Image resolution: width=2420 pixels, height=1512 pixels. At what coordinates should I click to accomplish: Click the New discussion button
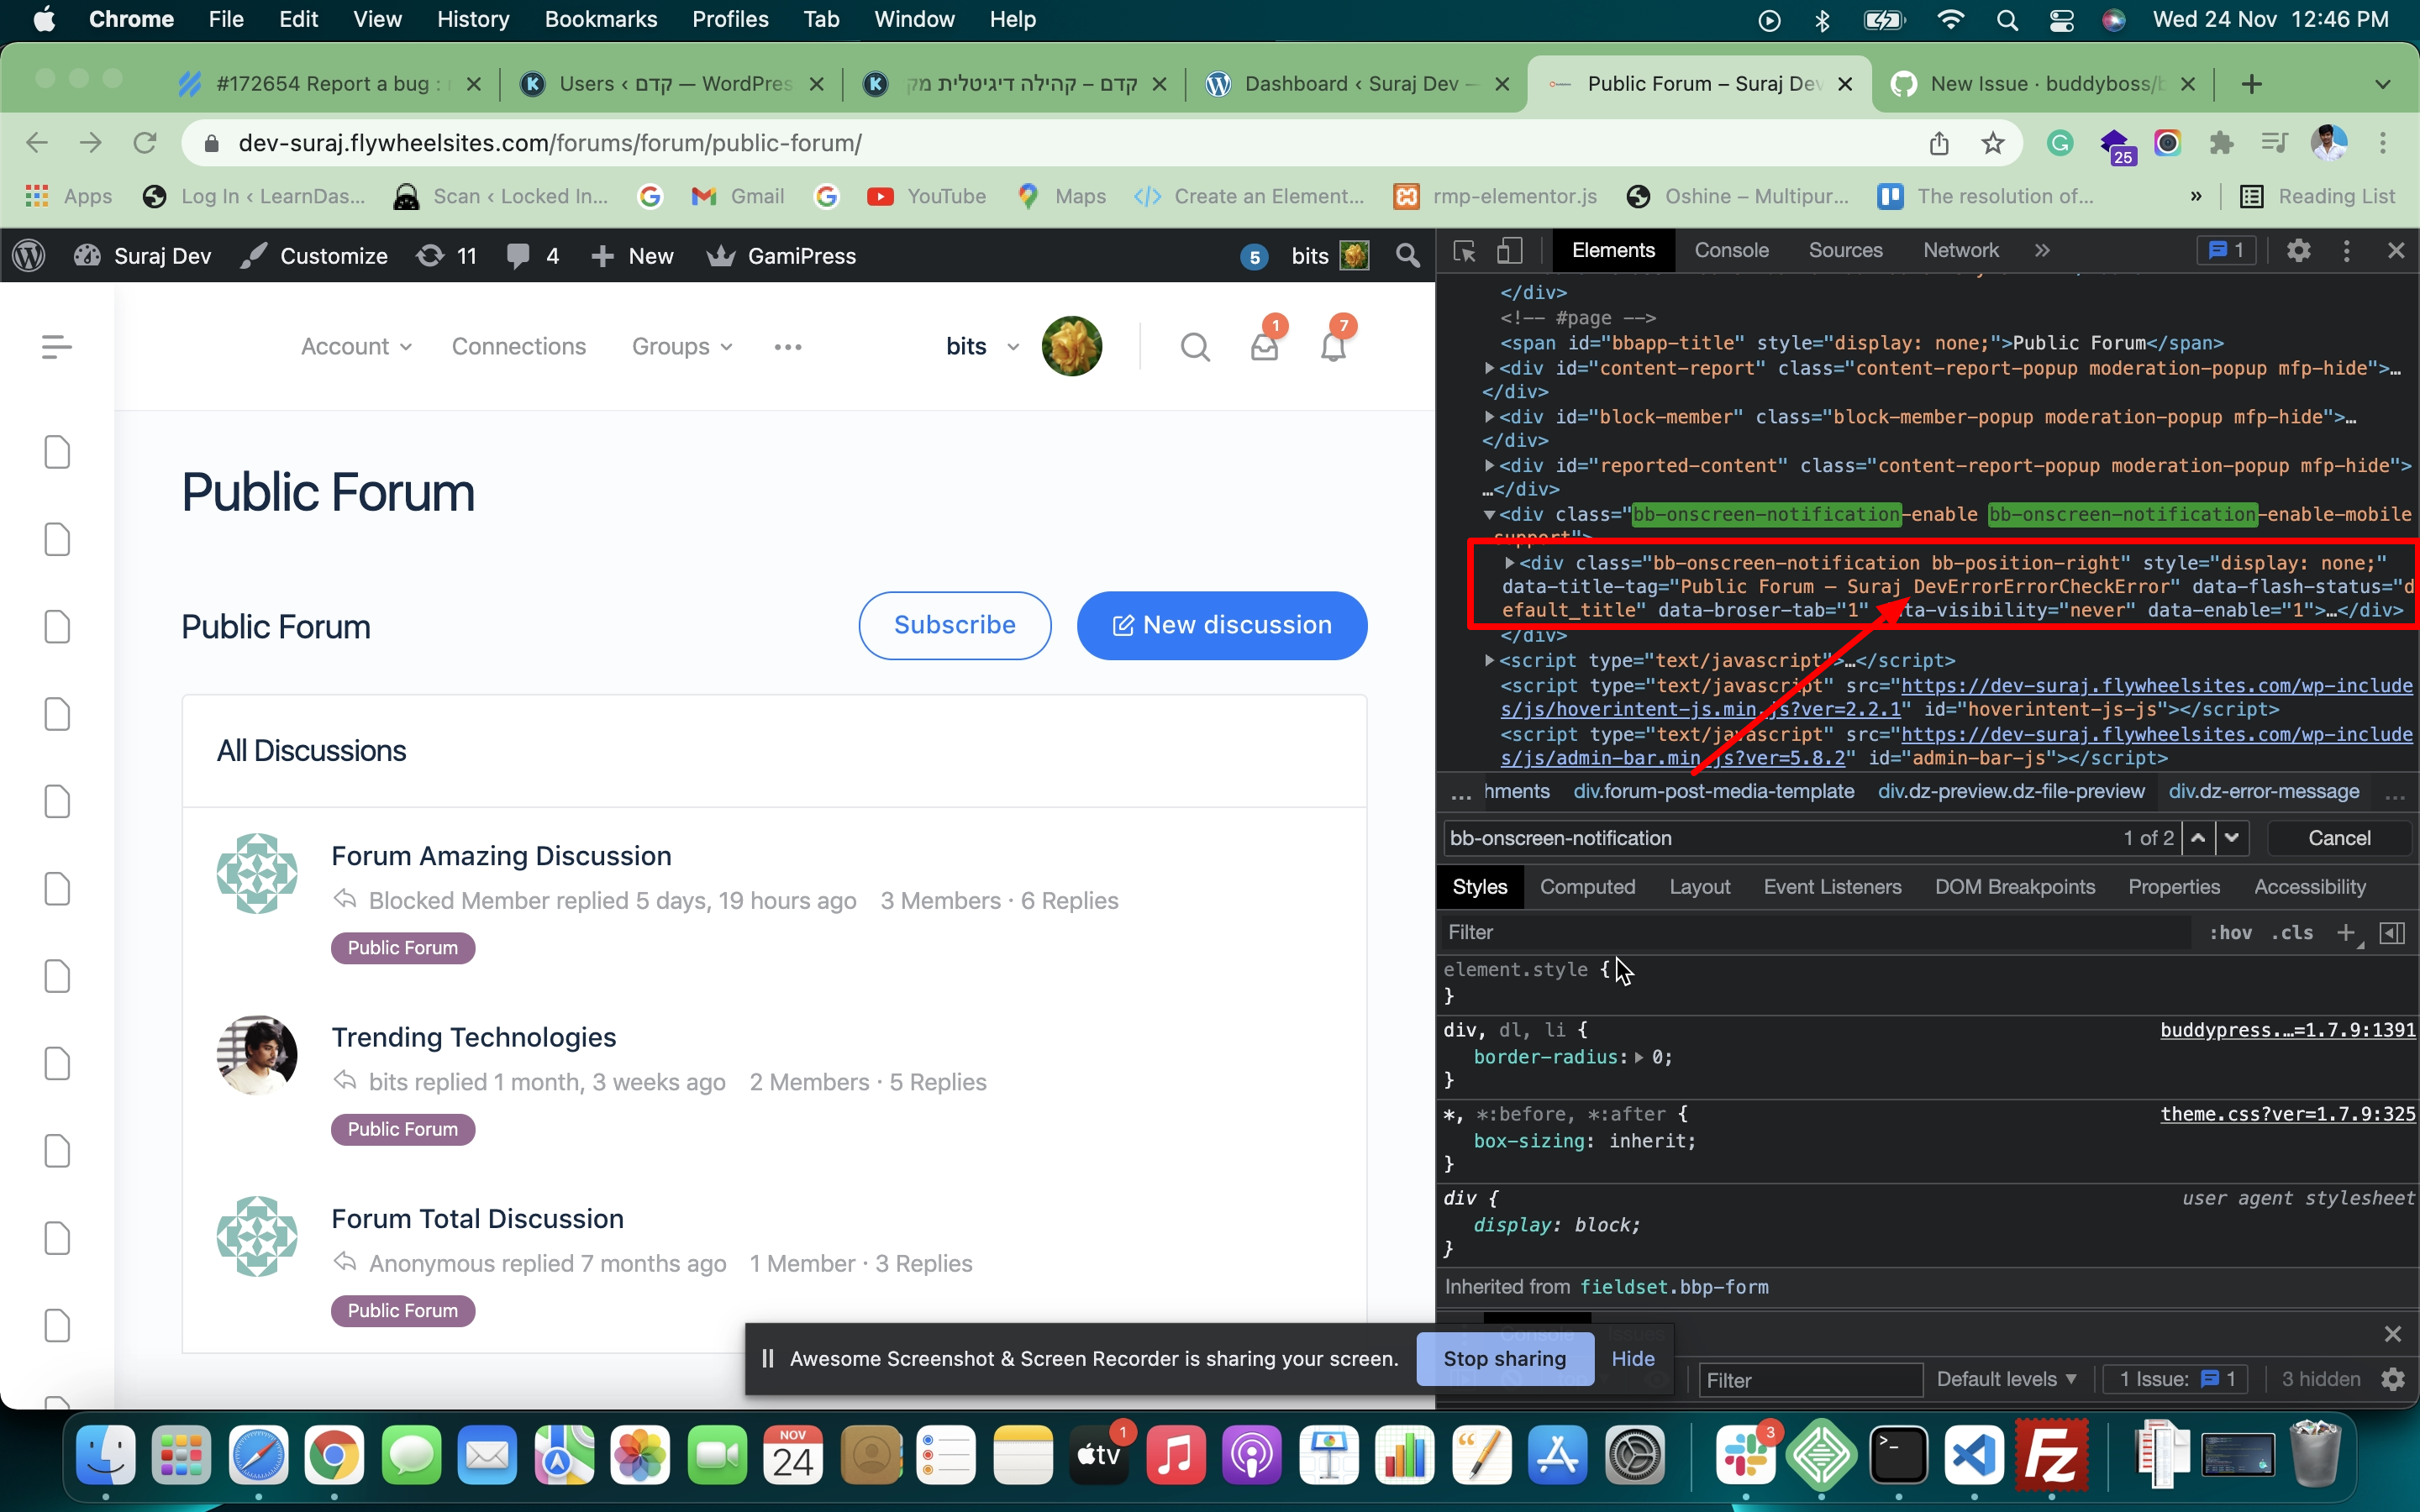[1221, 625]
